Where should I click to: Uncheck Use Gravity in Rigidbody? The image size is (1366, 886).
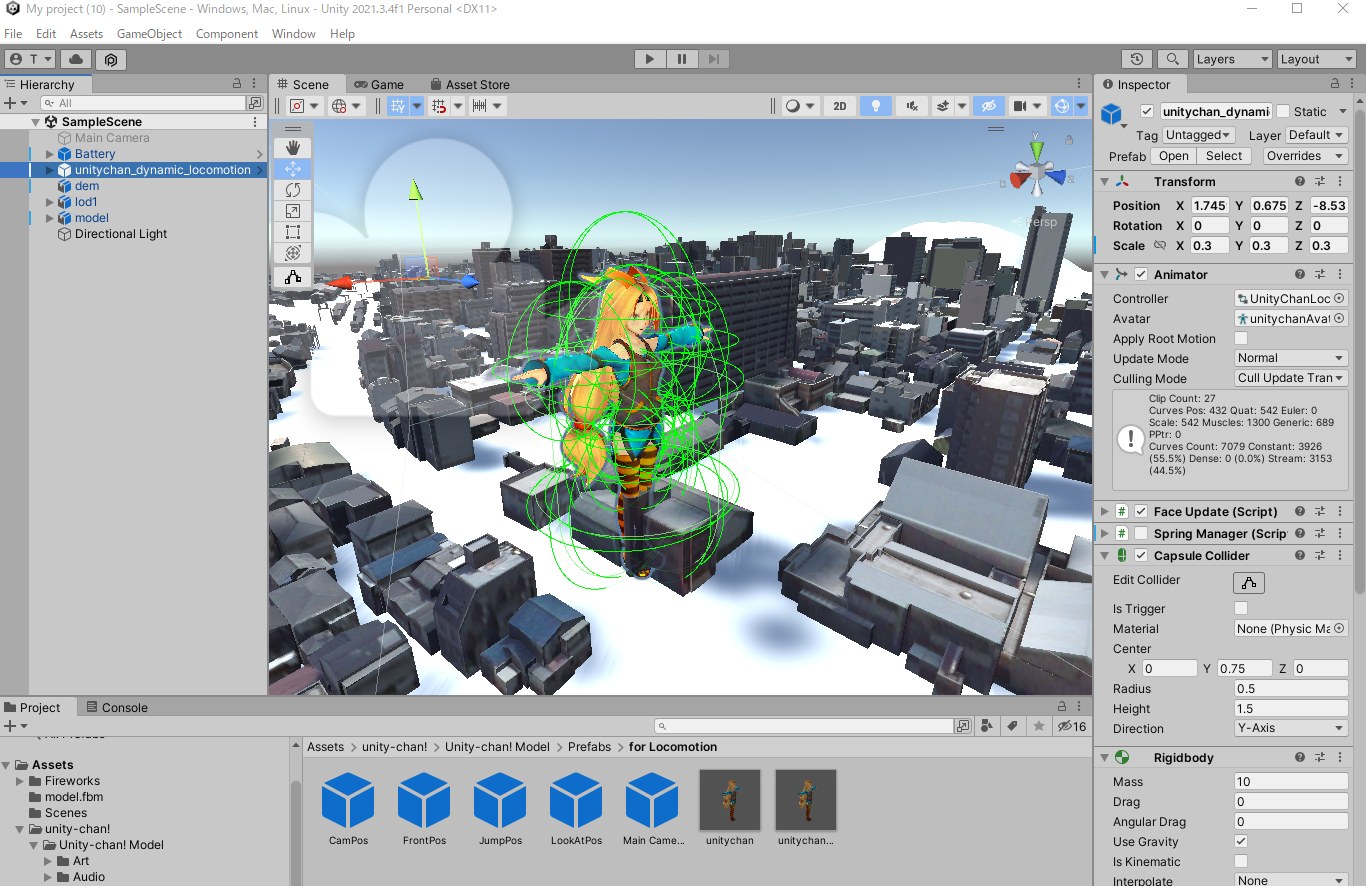tap(1241, 842)
